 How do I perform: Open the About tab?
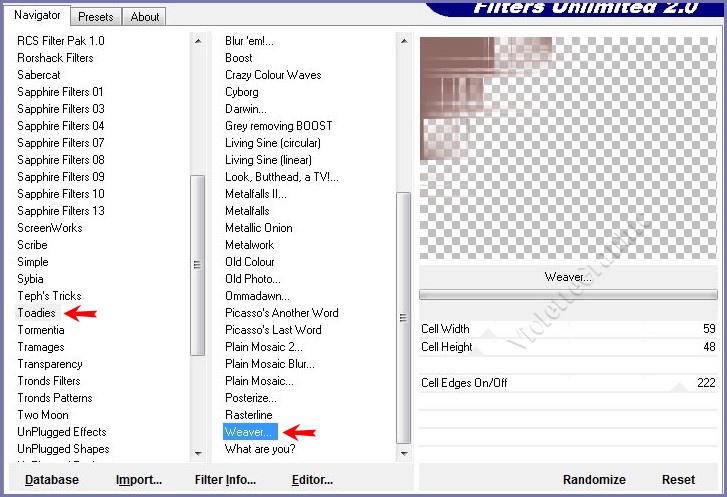(x=145, y=17)
